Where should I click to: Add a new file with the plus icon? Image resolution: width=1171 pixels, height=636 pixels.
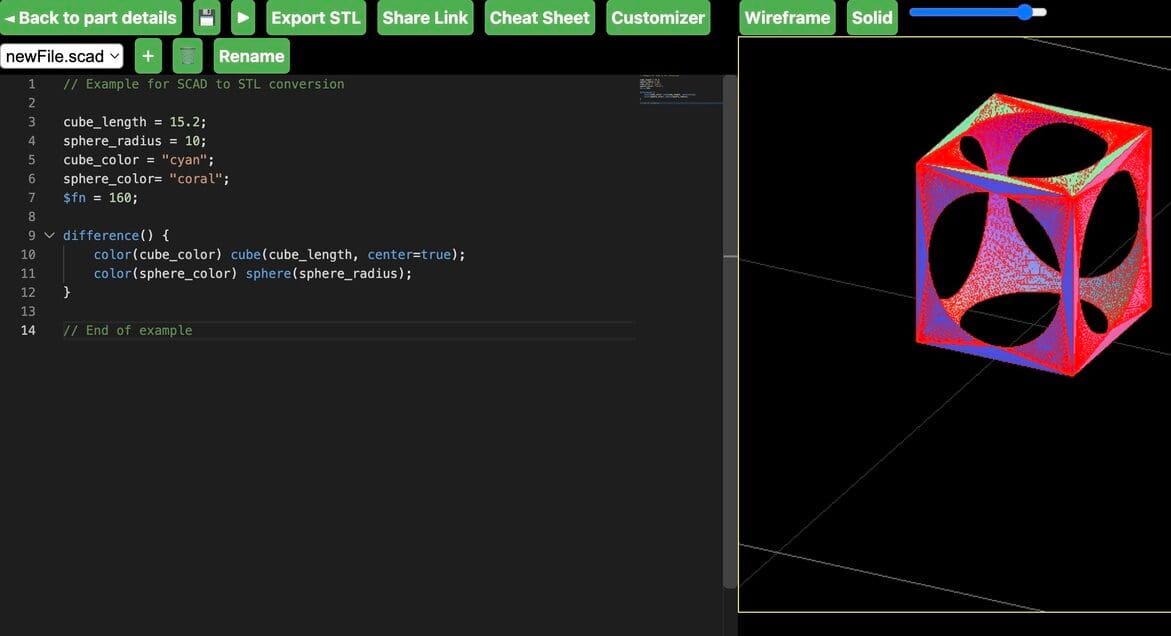[148, 56]
